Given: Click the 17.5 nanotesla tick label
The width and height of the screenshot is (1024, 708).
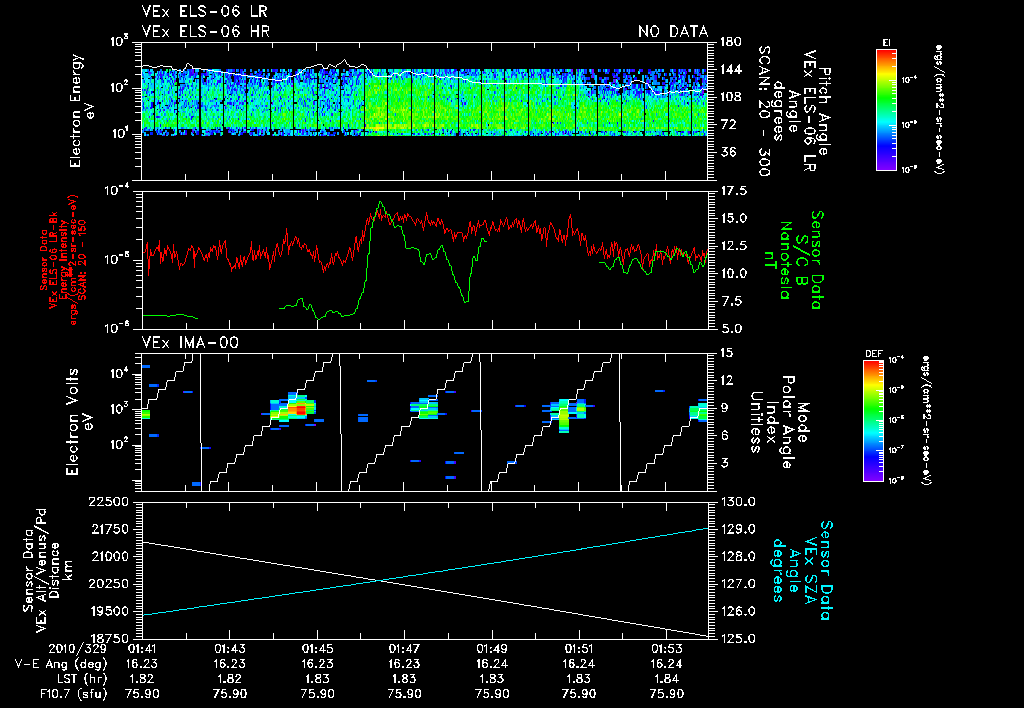Looking at the screenshot, I should pos(733,191).
